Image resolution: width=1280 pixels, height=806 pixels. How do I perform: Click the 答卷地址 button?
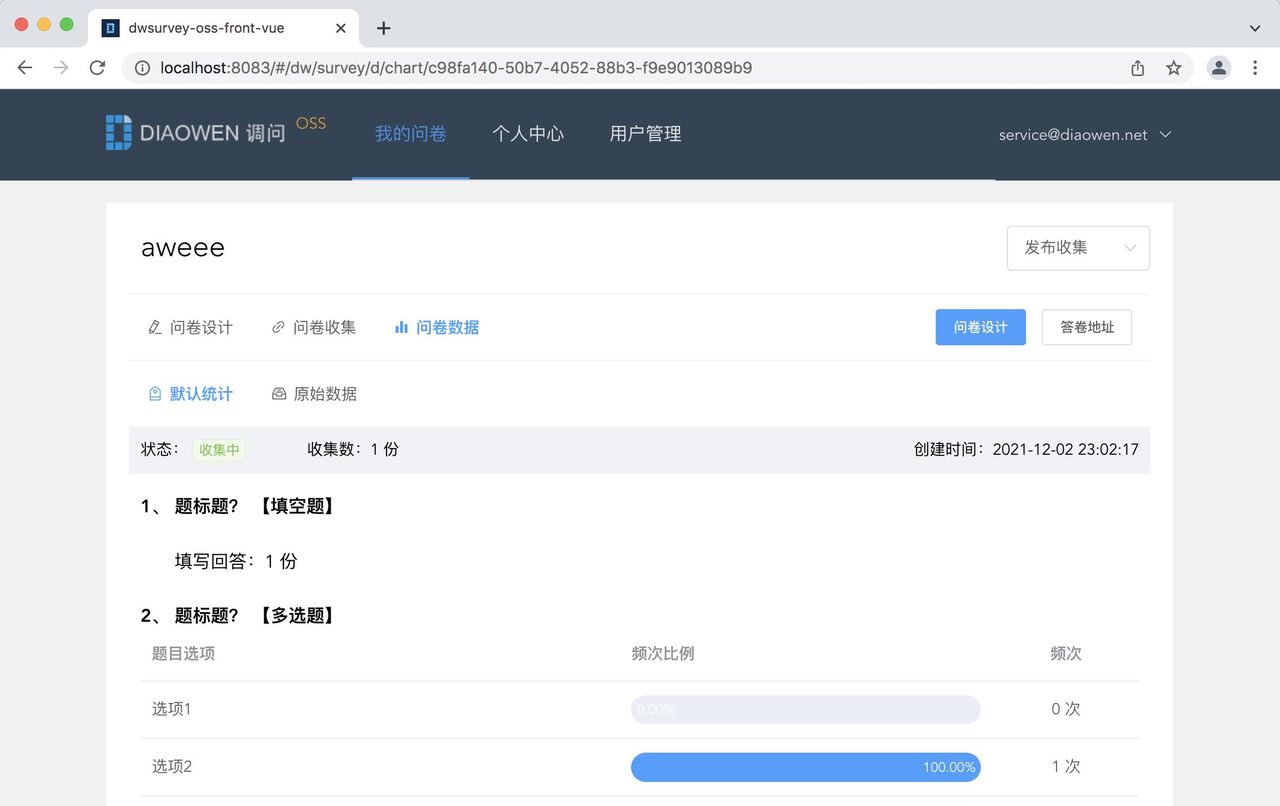click(x=1086, y=327)
